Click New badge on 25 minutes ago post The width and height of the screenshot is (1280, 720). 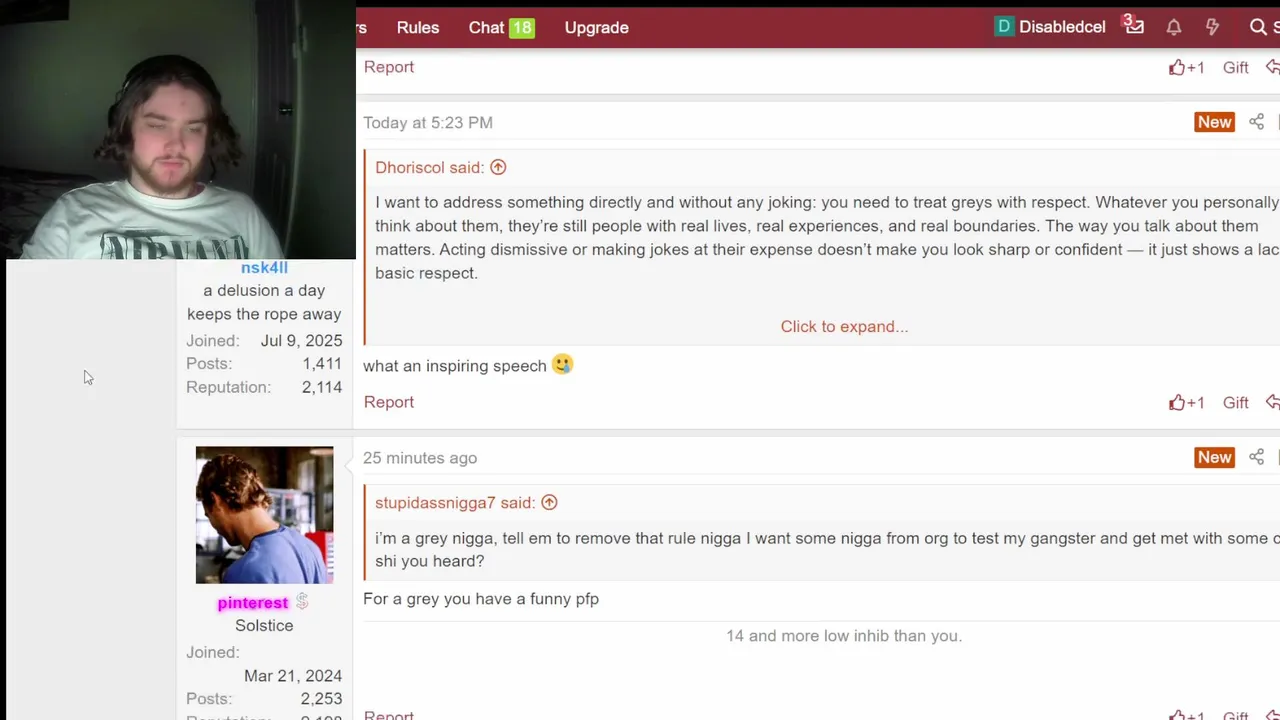coord(1214,457)
